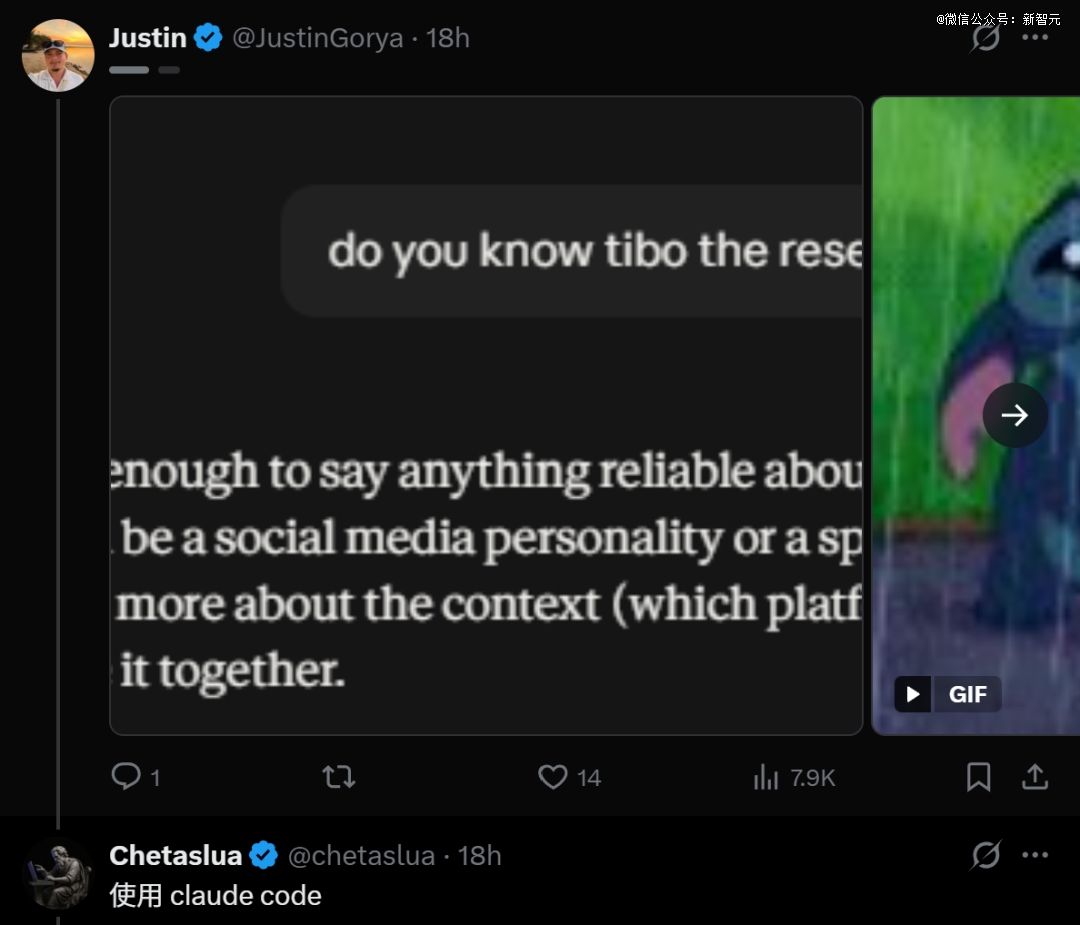The height and width of the screenshot is (925, 1080).
Task: Visit the @JustinGorya handle link
Action: tap(318, 38)
